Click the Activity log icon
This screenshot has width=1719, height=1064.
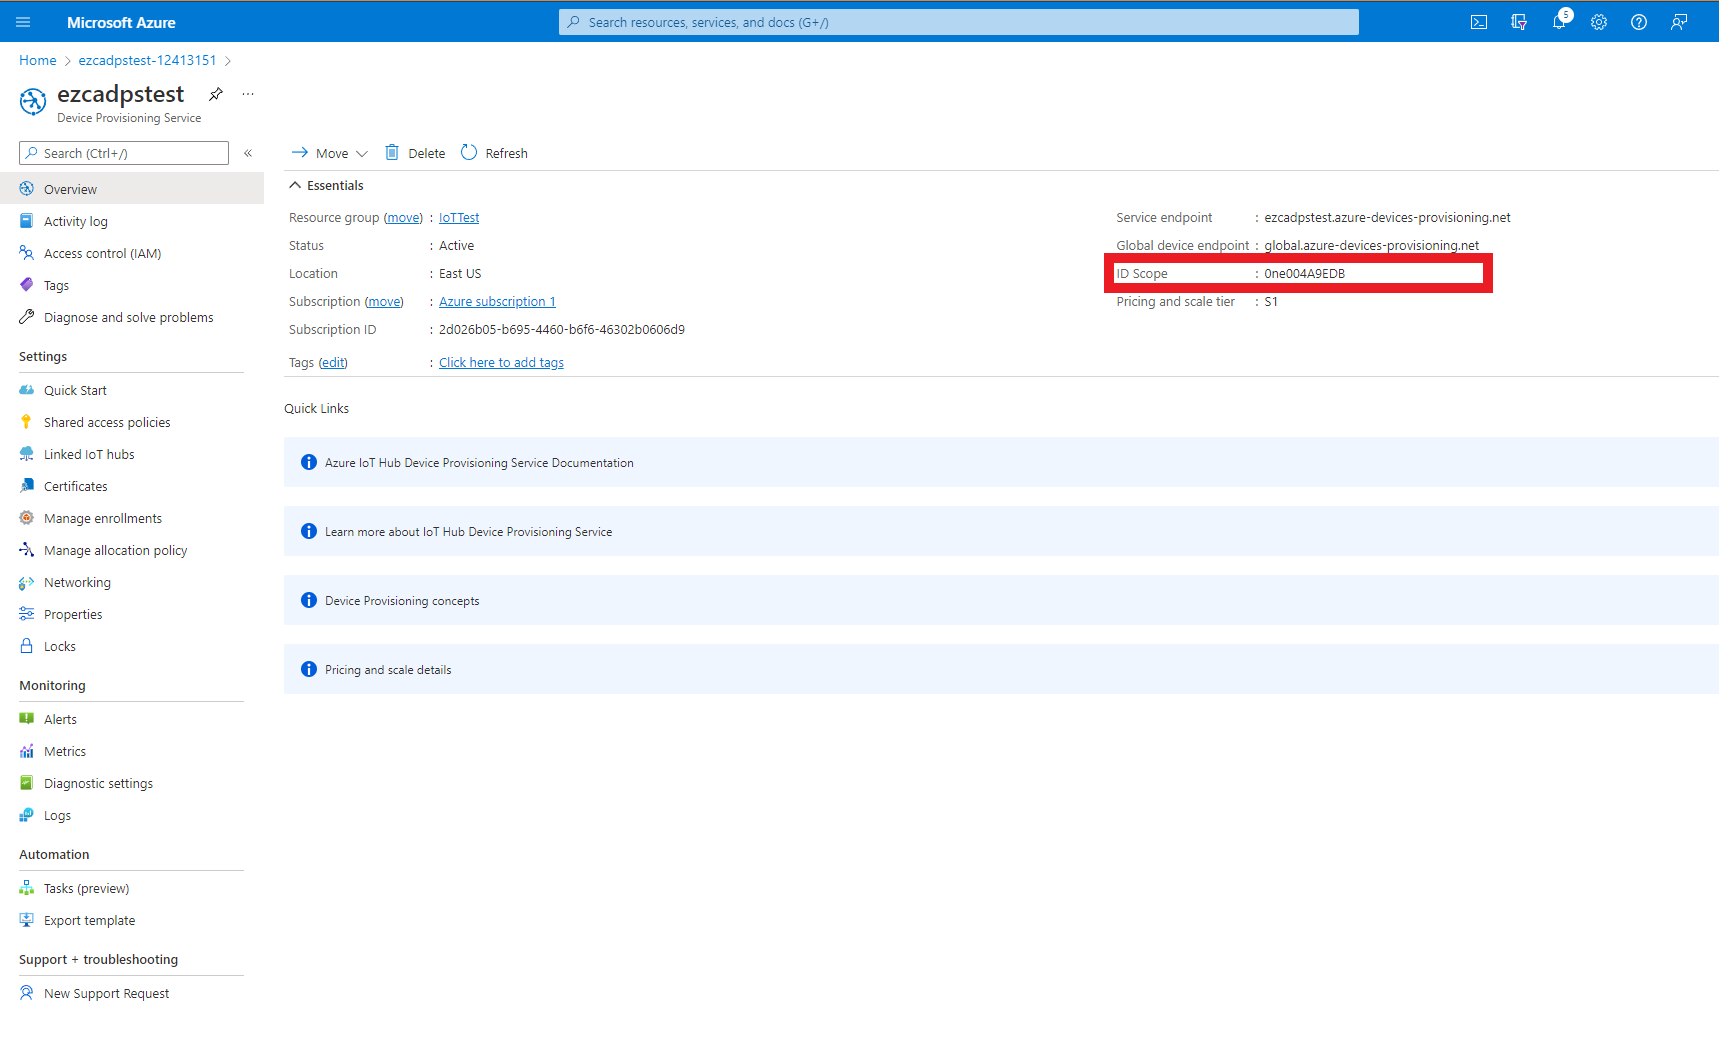tap(27, 221)
